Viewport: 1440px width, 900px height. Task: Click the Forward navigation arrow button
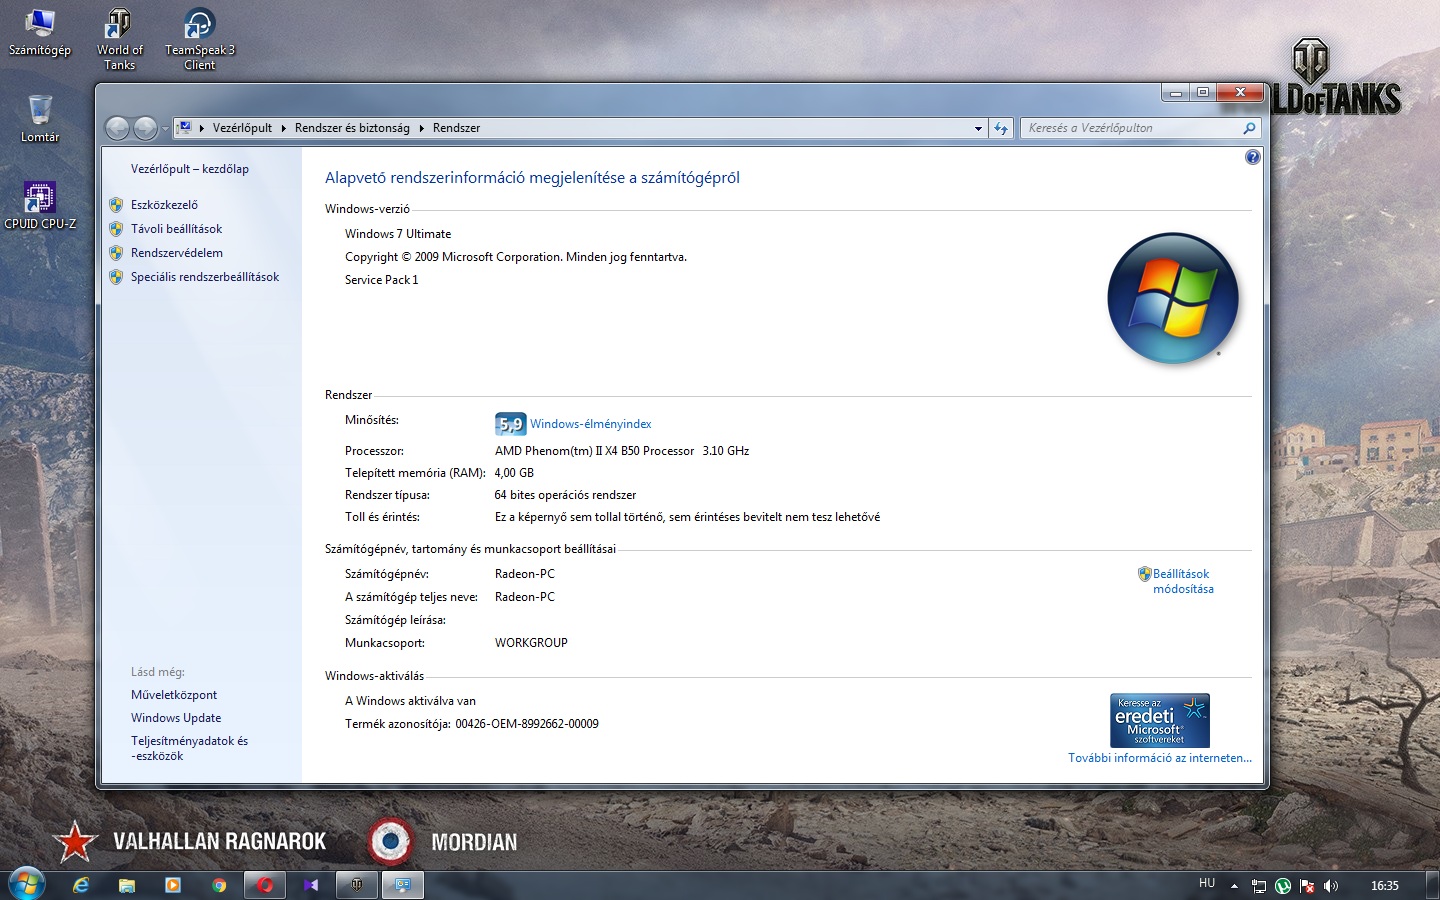(x=145, y=128)
